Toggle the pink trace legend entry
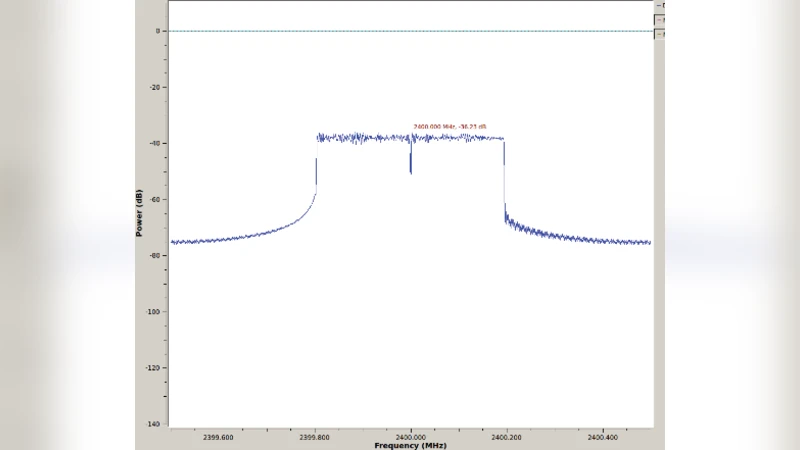Image resolution: width=800 pixels, height=450 pixels. 660,19
